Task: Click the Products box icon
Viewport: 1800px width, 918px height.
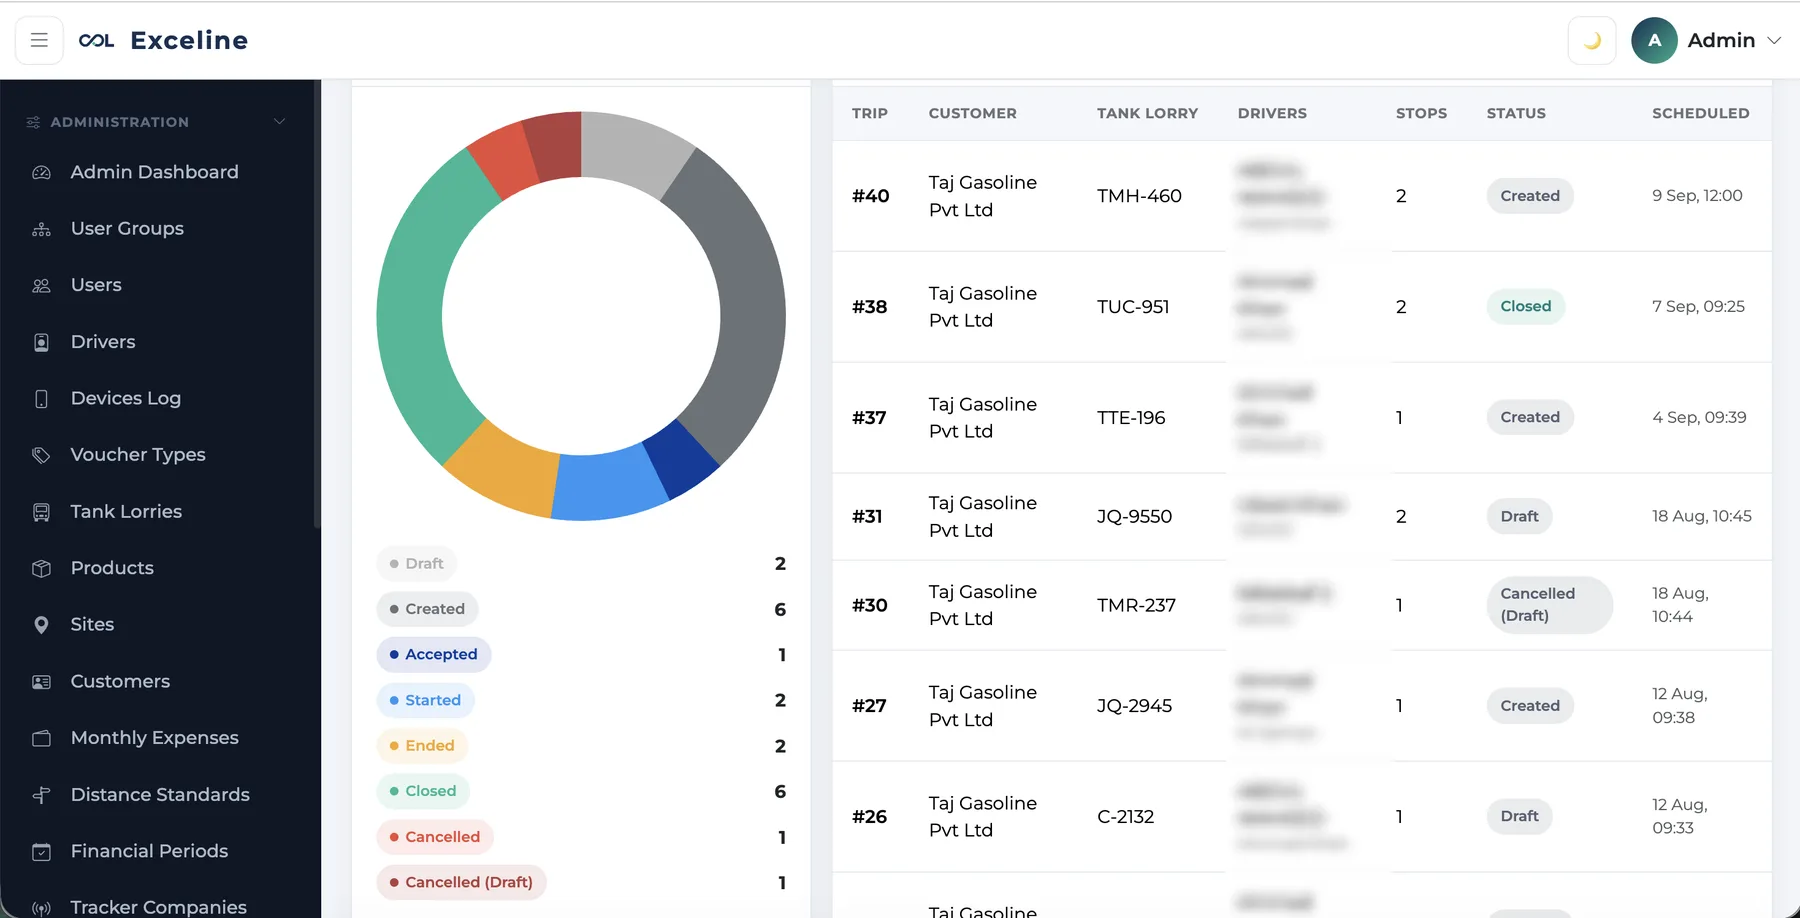Action: [41, 569]
